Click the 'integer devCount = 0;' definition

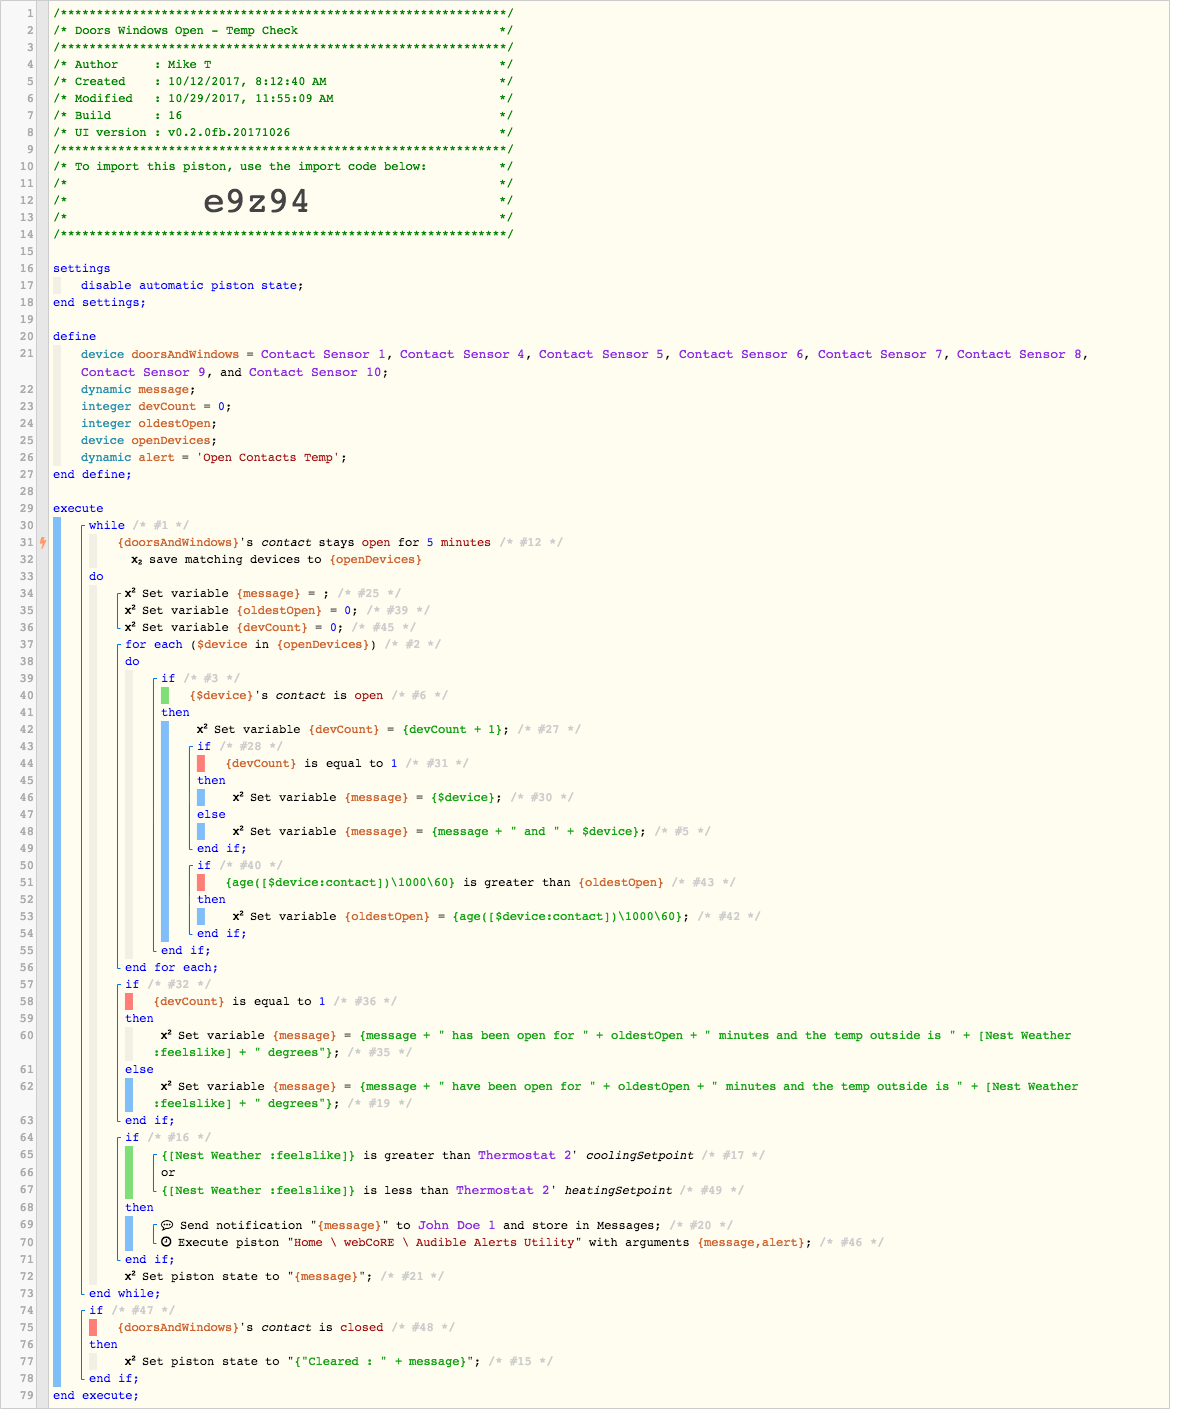click(157, 406)
